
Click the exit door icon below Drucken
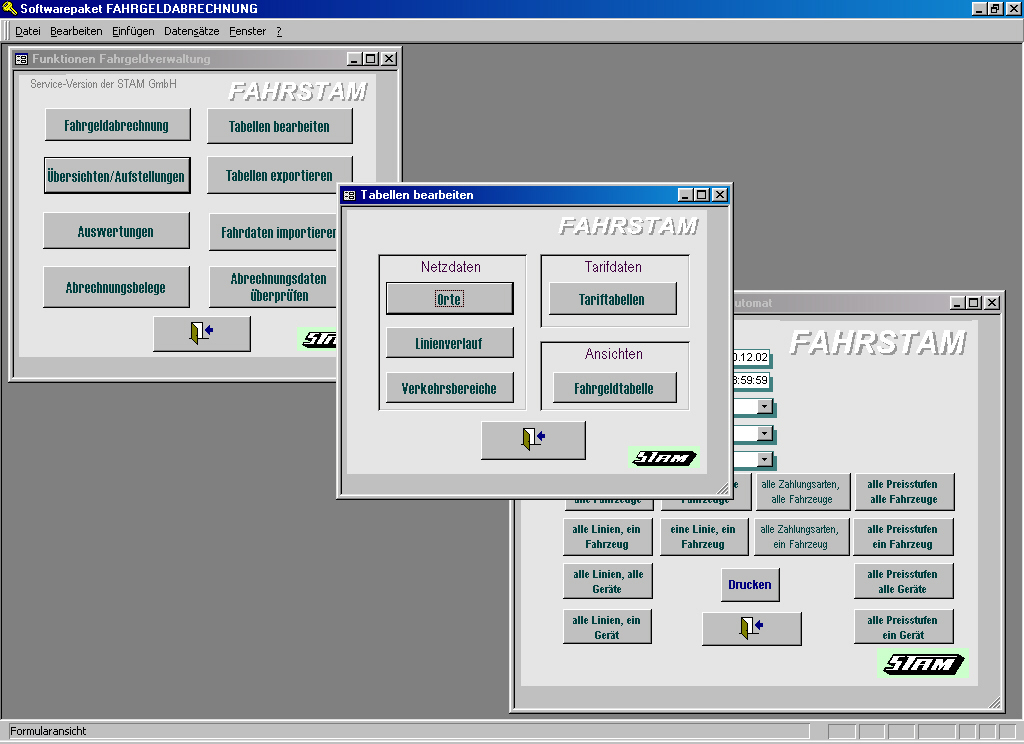pos(751,627)
